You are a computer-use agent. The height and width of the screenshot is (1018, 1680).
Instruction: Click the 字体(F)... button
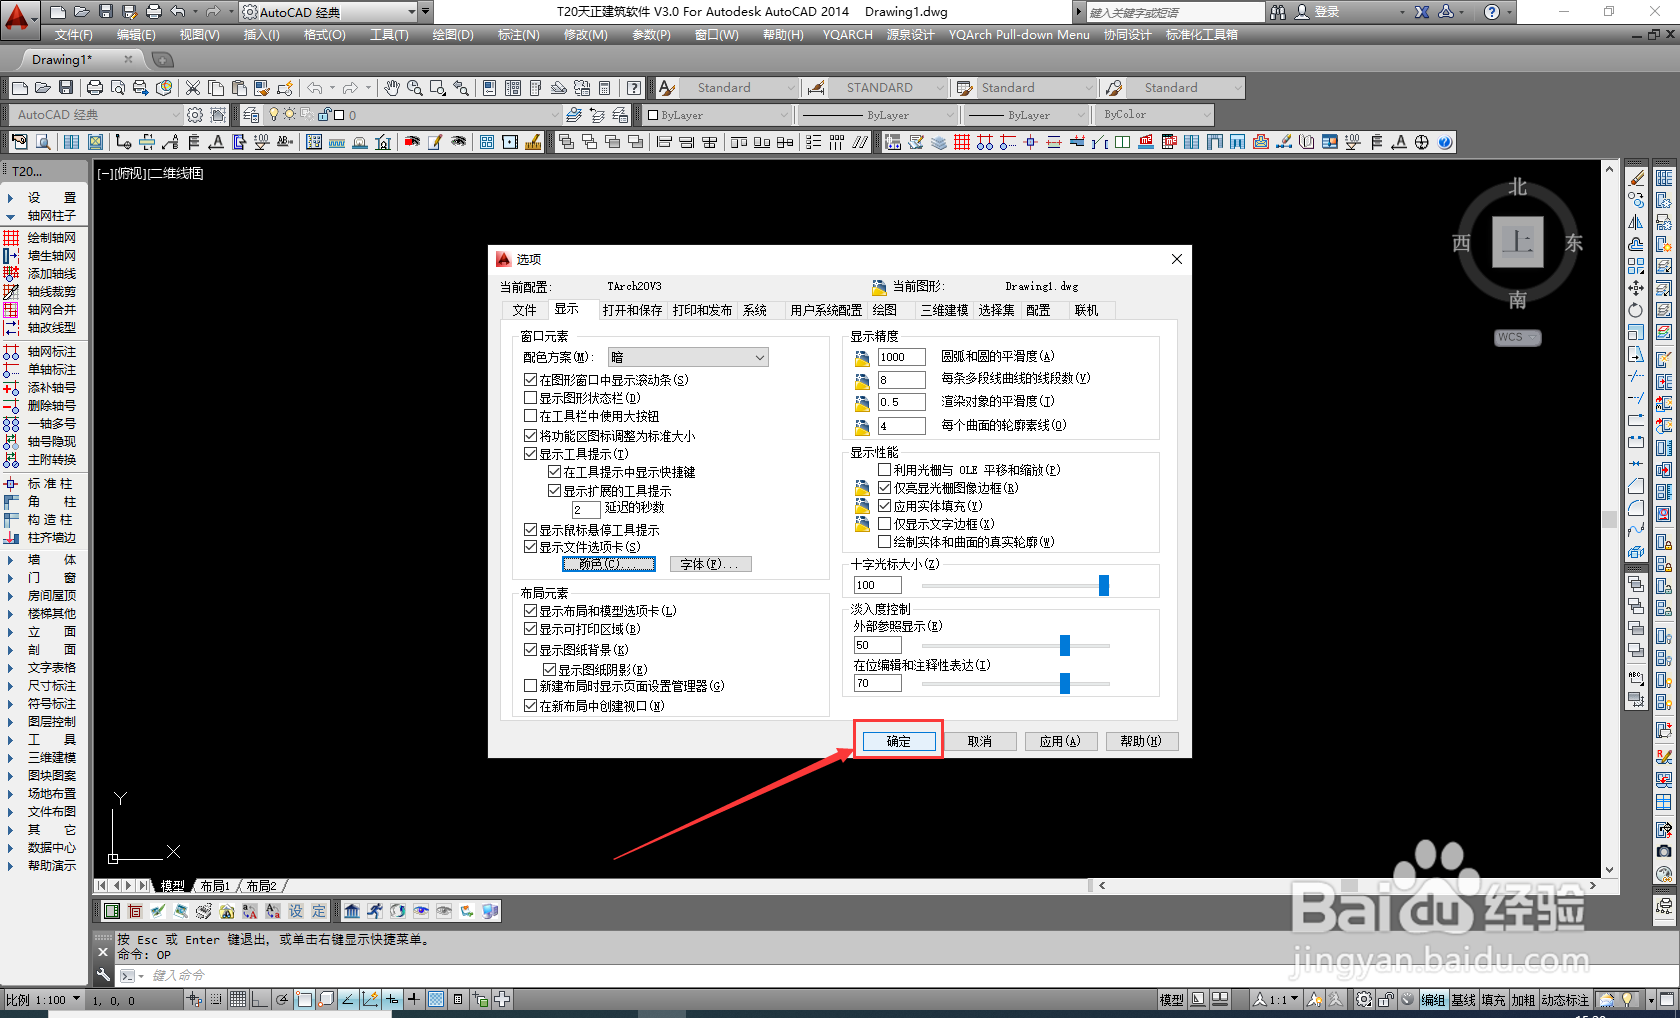[710, 564]
